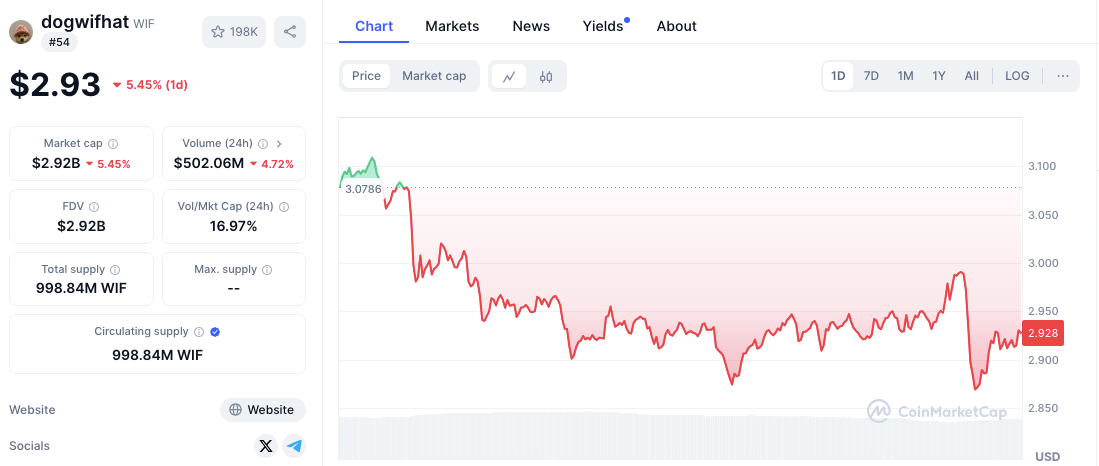Open the Yields tab

pyautogui.click(x=603, y=26)
